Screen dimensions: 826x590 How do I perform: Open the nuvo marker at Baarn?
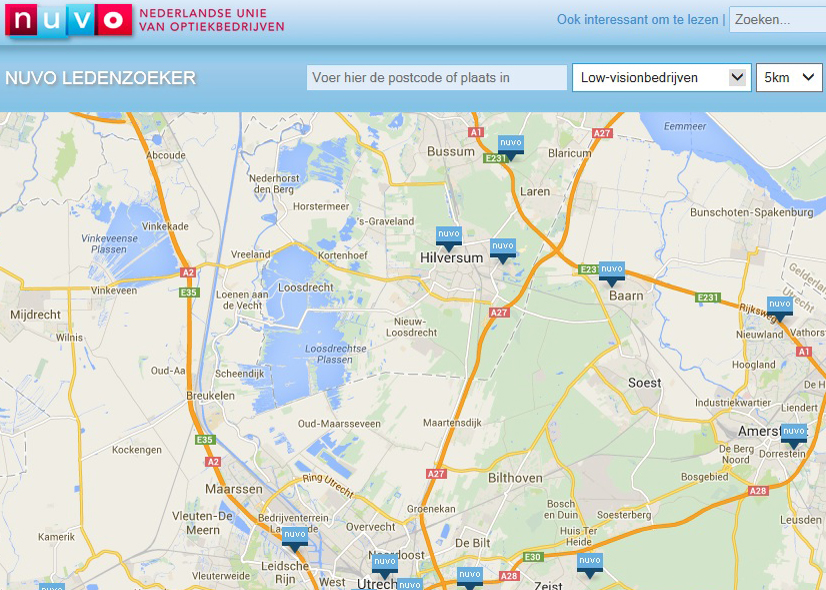[611, 272]
